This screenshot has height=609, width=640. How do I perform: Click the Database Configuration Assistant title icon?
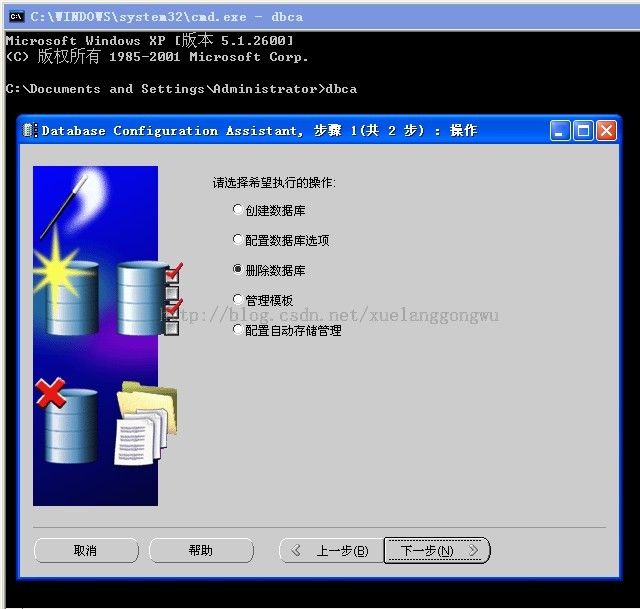[30, 131]
